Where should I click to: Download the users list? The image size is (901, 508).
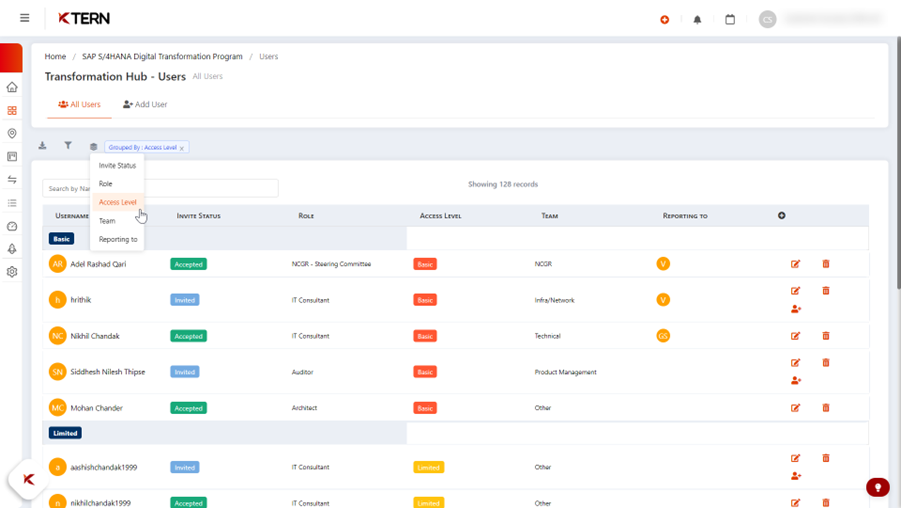pos(43,146)
